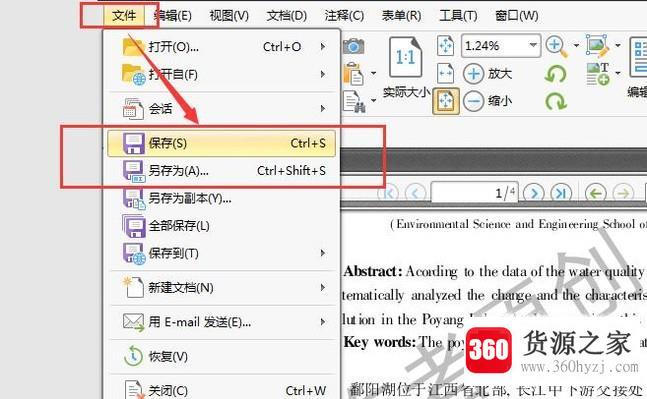Click the add text and image icon

[x=598, y=74]
